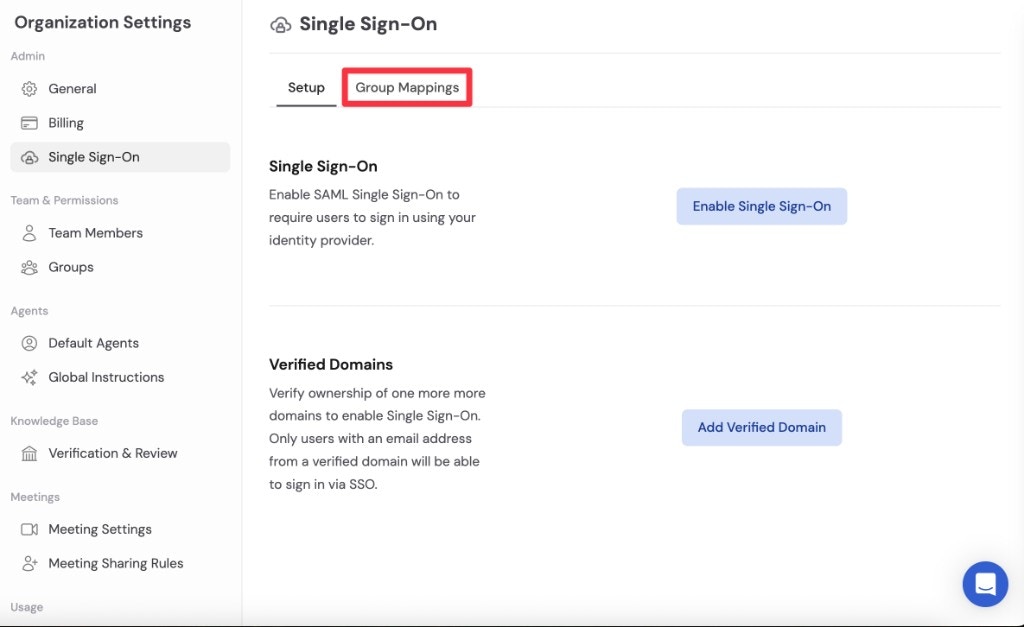This screenshot has height=627, width=1024.
Task: Click the cloud icon beside the page title
Action: 280,24
